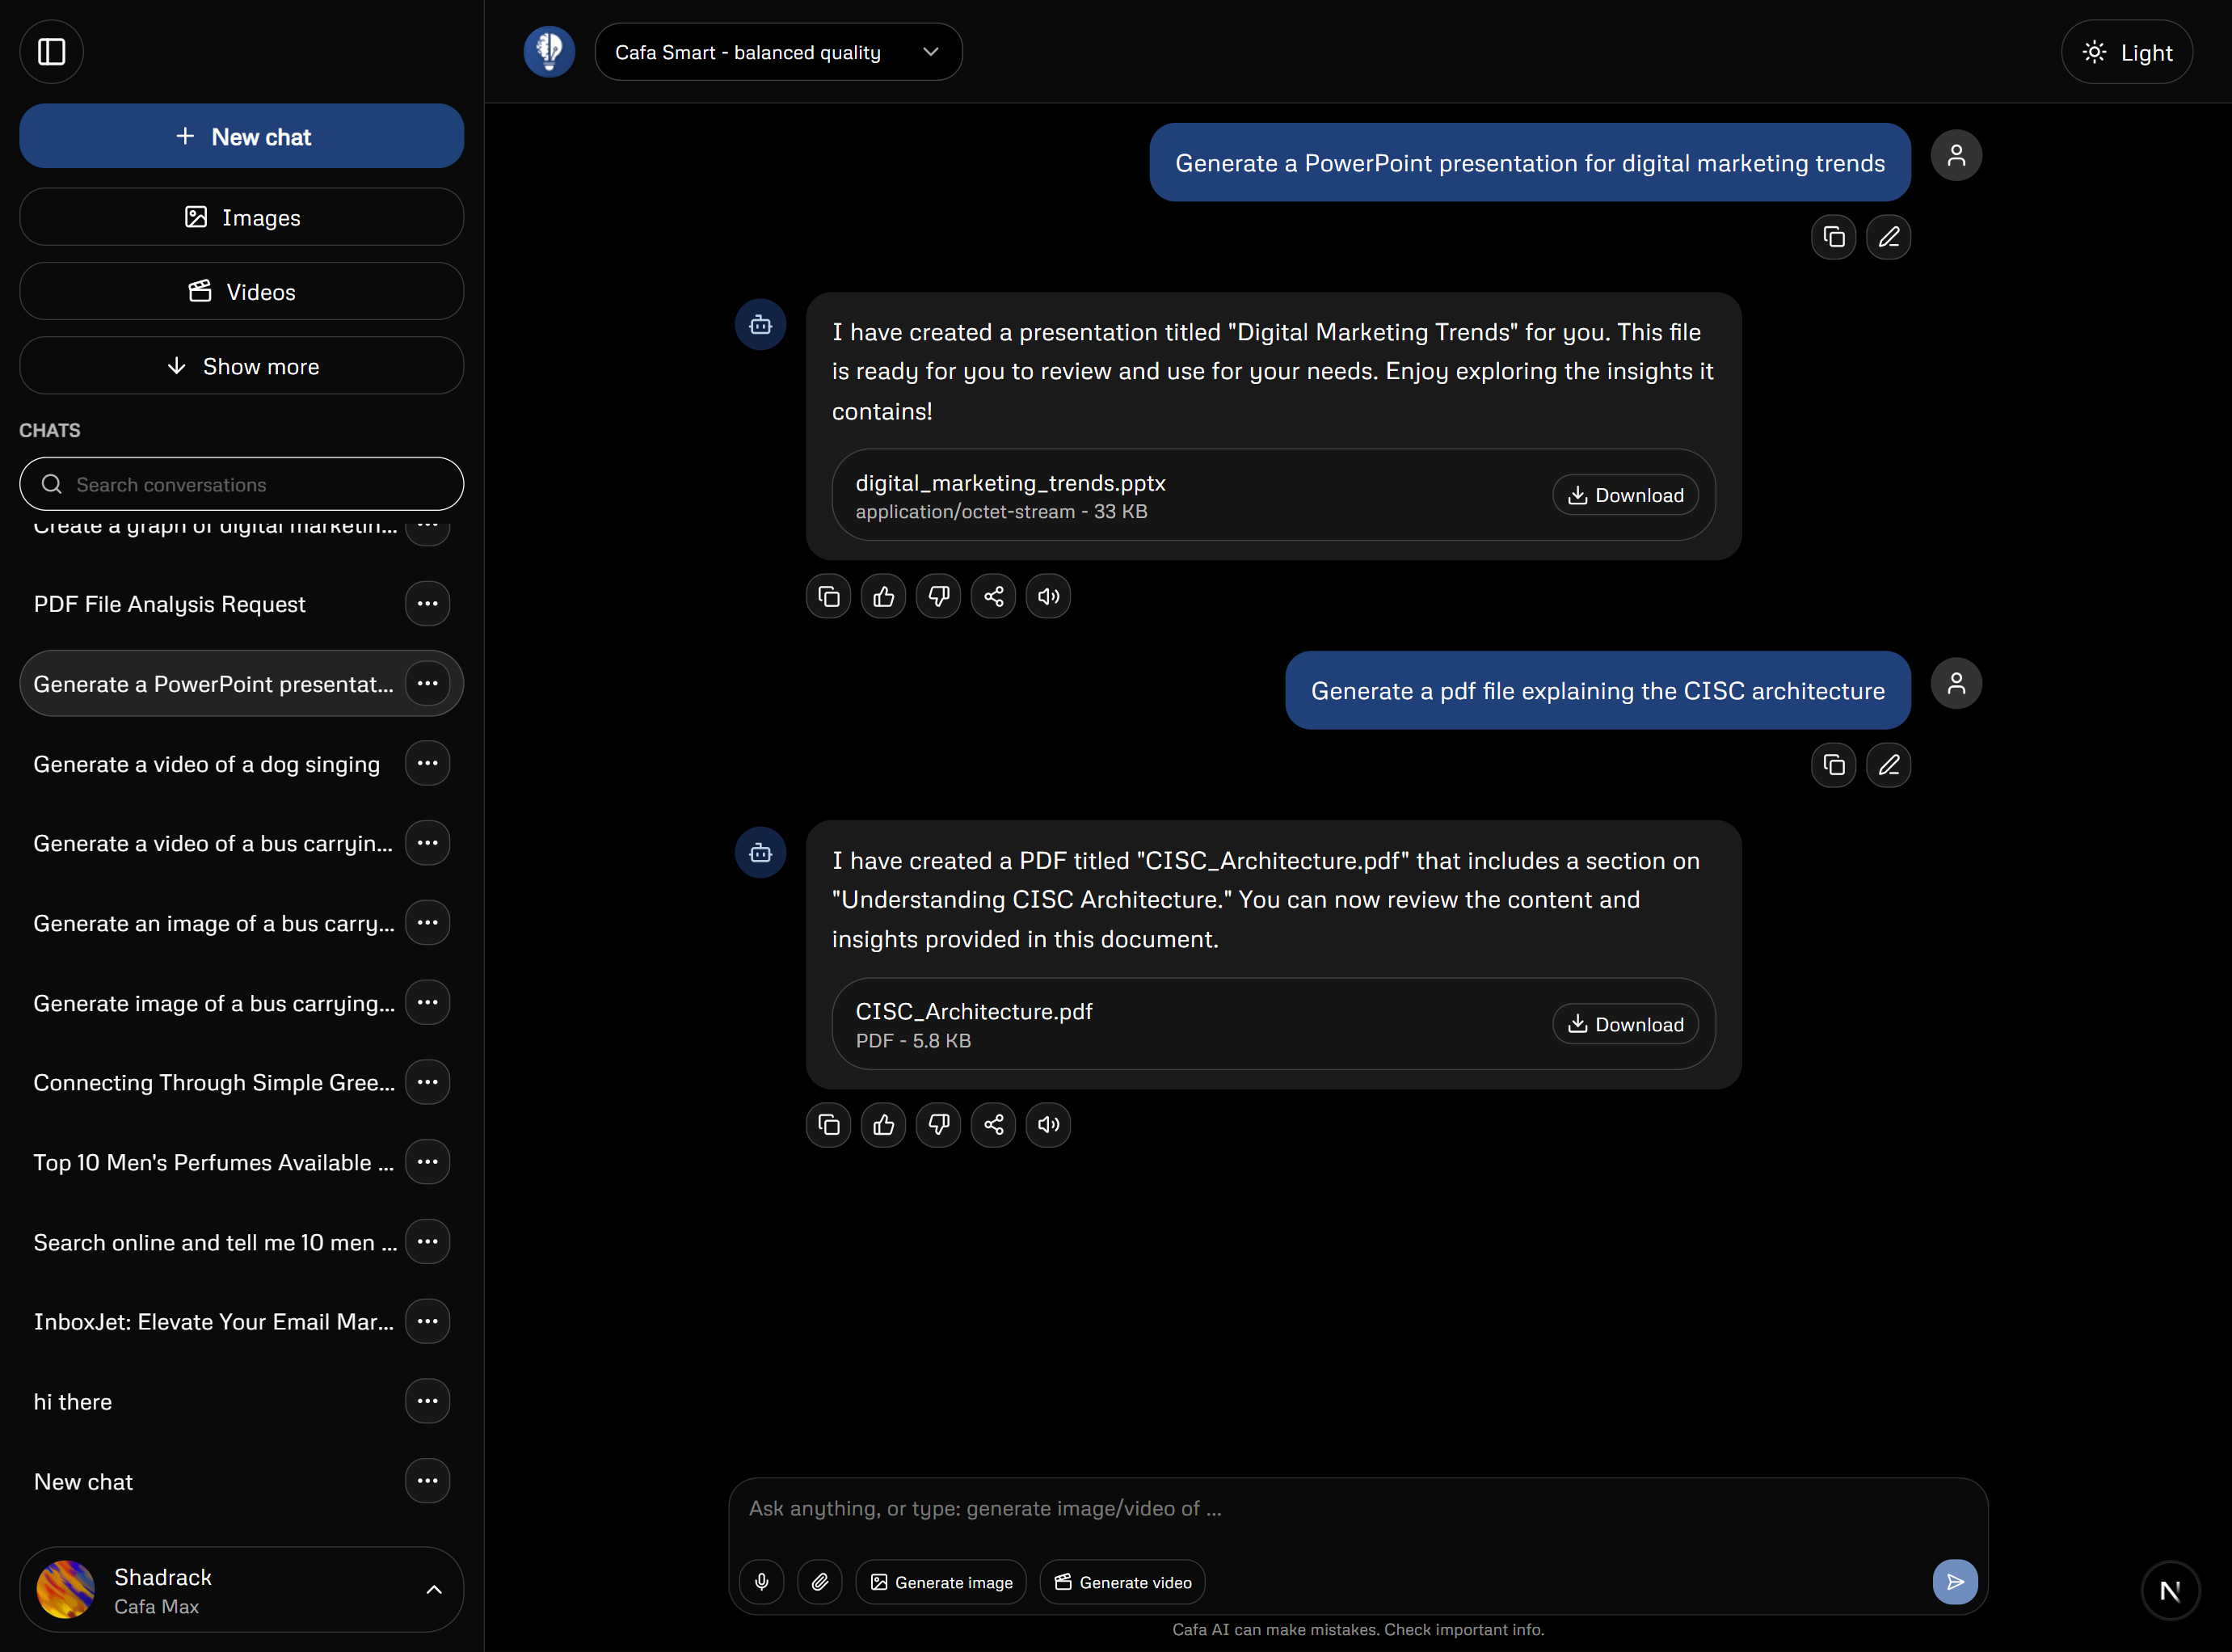Like the Digital Marketing Trends response
This screenshot has width=2232, height=1652.
coord(883,597)
